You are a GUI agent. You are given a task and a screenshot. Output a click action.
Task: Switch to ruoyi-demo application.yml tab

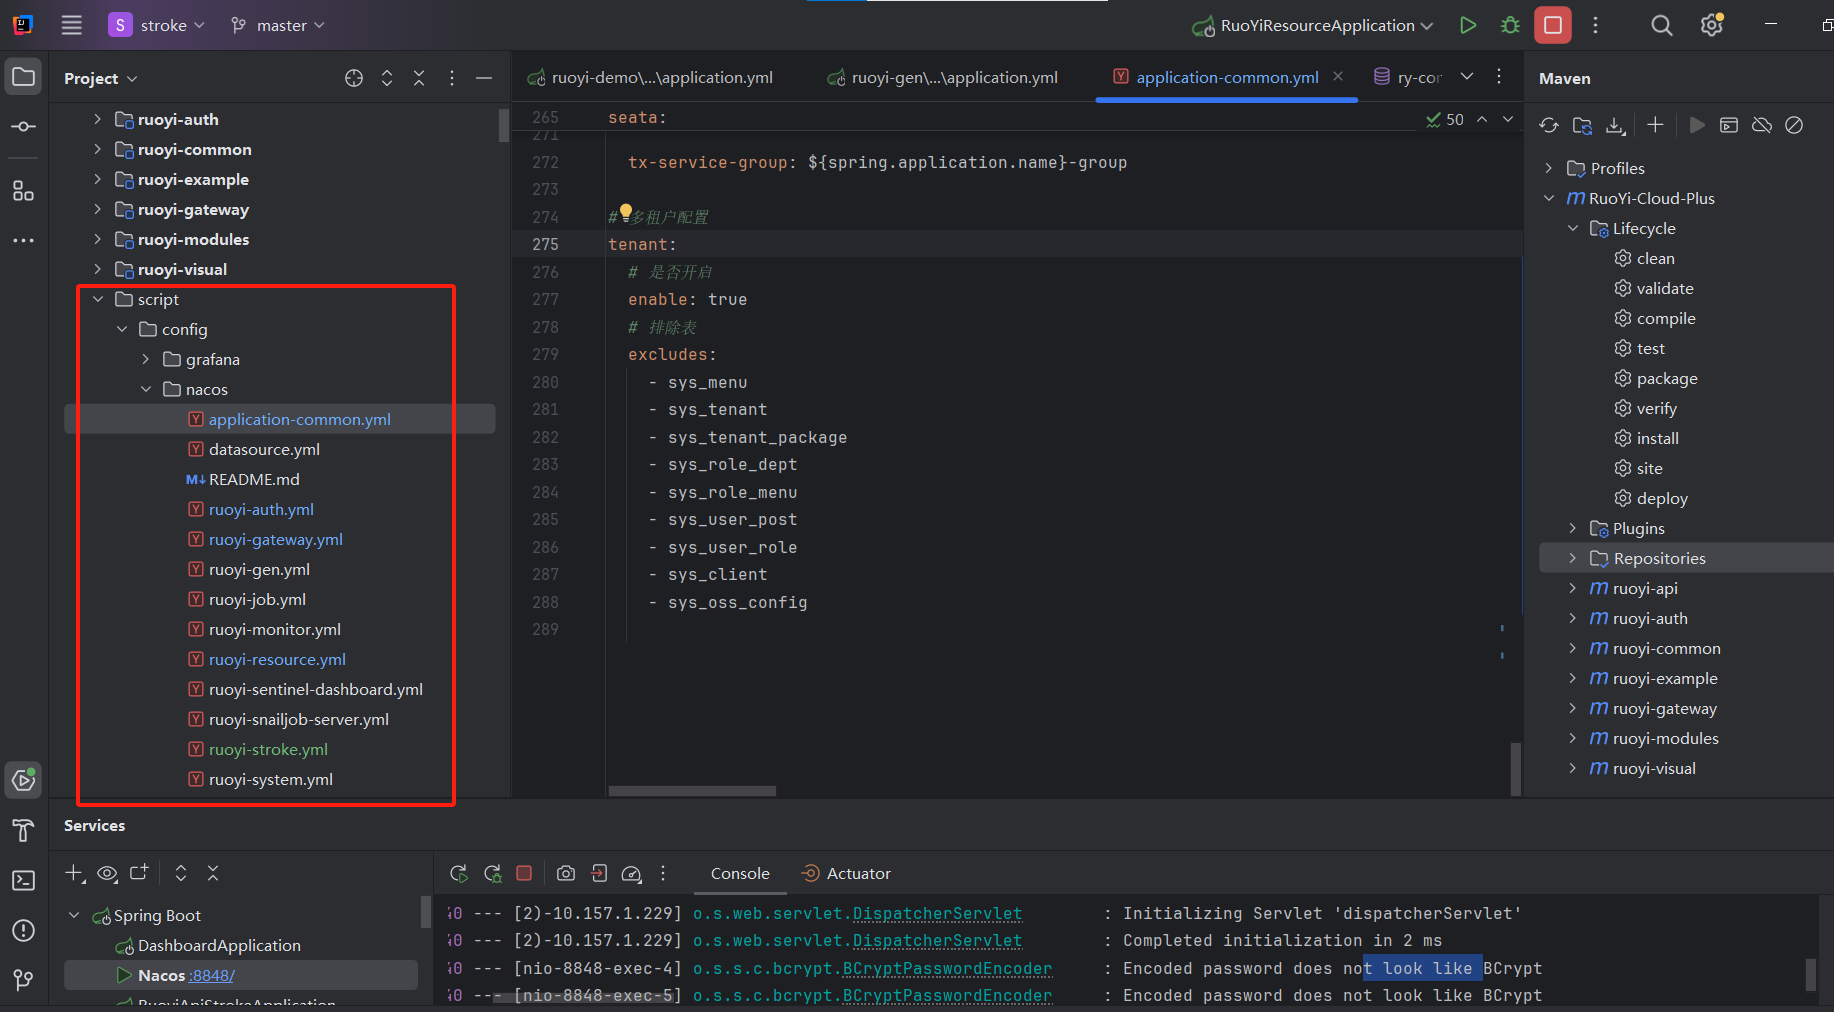650,77
